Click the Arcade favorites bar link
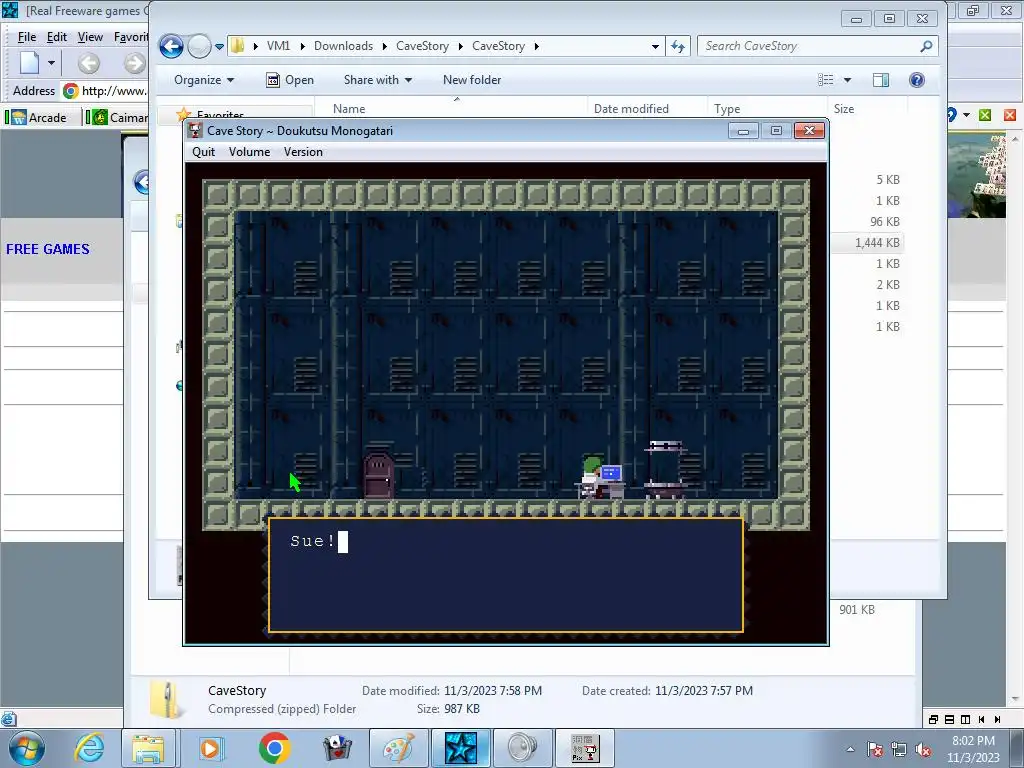The width and height of the screenshot is (1024, 768). click(40, 118)
